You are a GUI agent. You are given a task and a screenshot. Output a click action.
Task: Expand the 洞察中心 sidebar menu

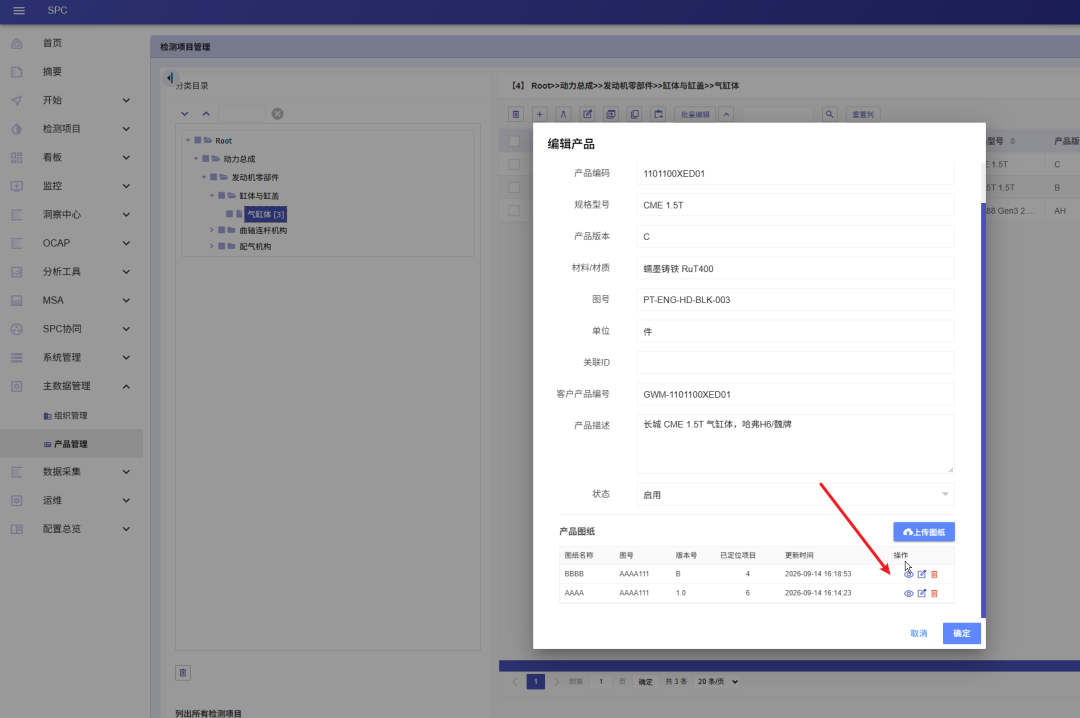point(71,214)
